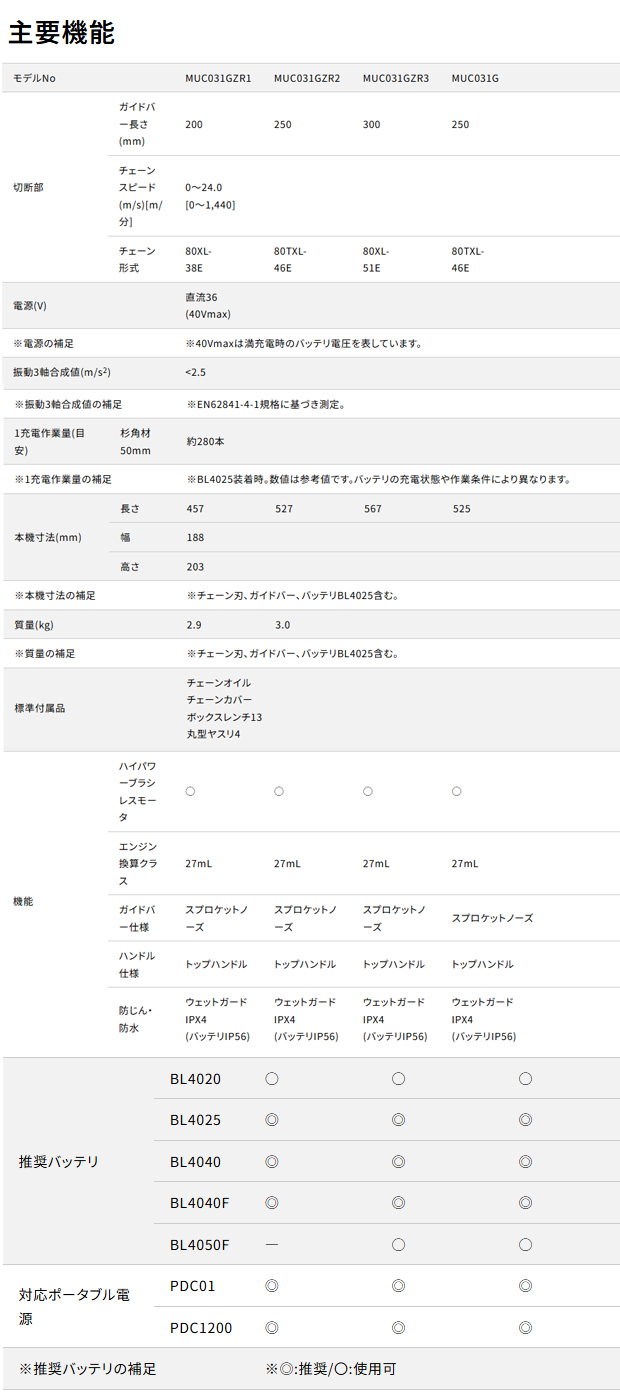Select length value 527
Viewport: 620px width, 1400px height.
tap(284, 508)
